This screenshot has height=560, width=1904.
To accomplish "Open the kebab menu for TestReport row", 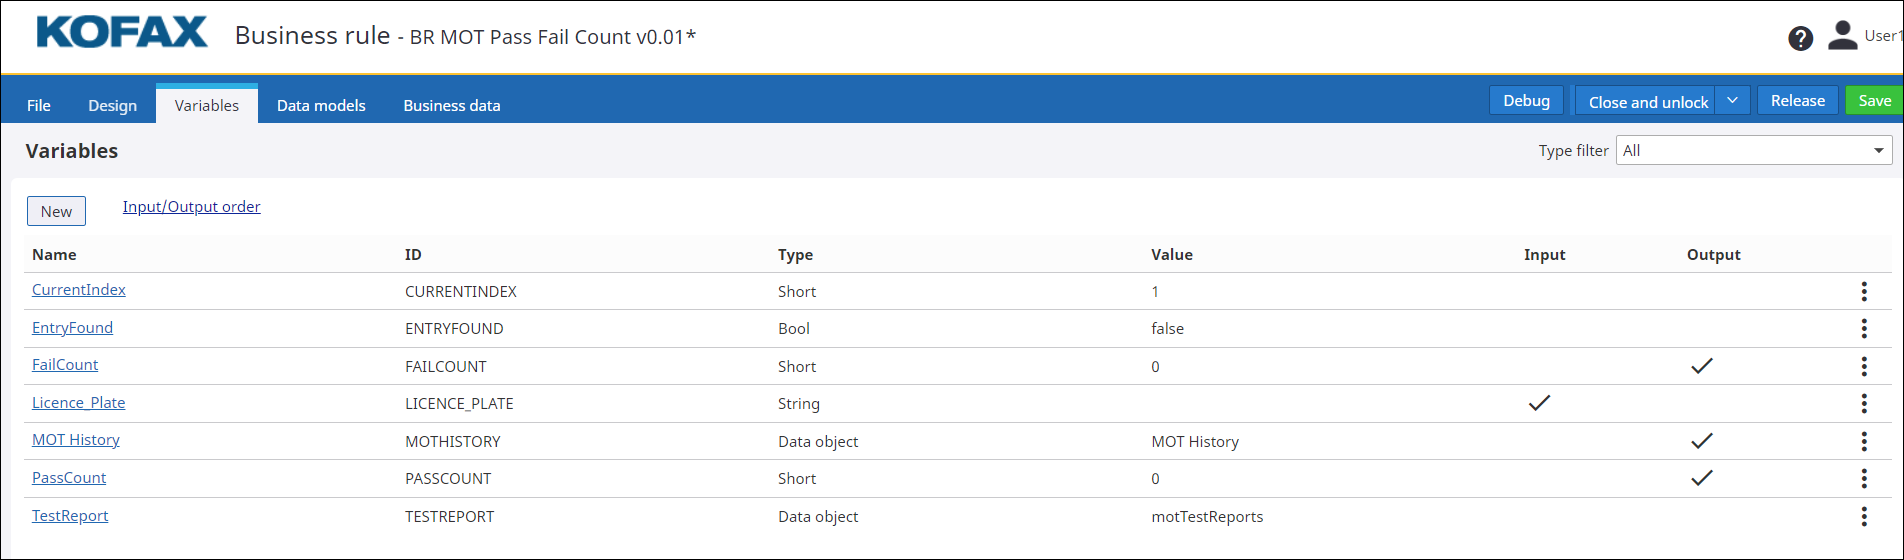I will click(x=1863, y=516).
